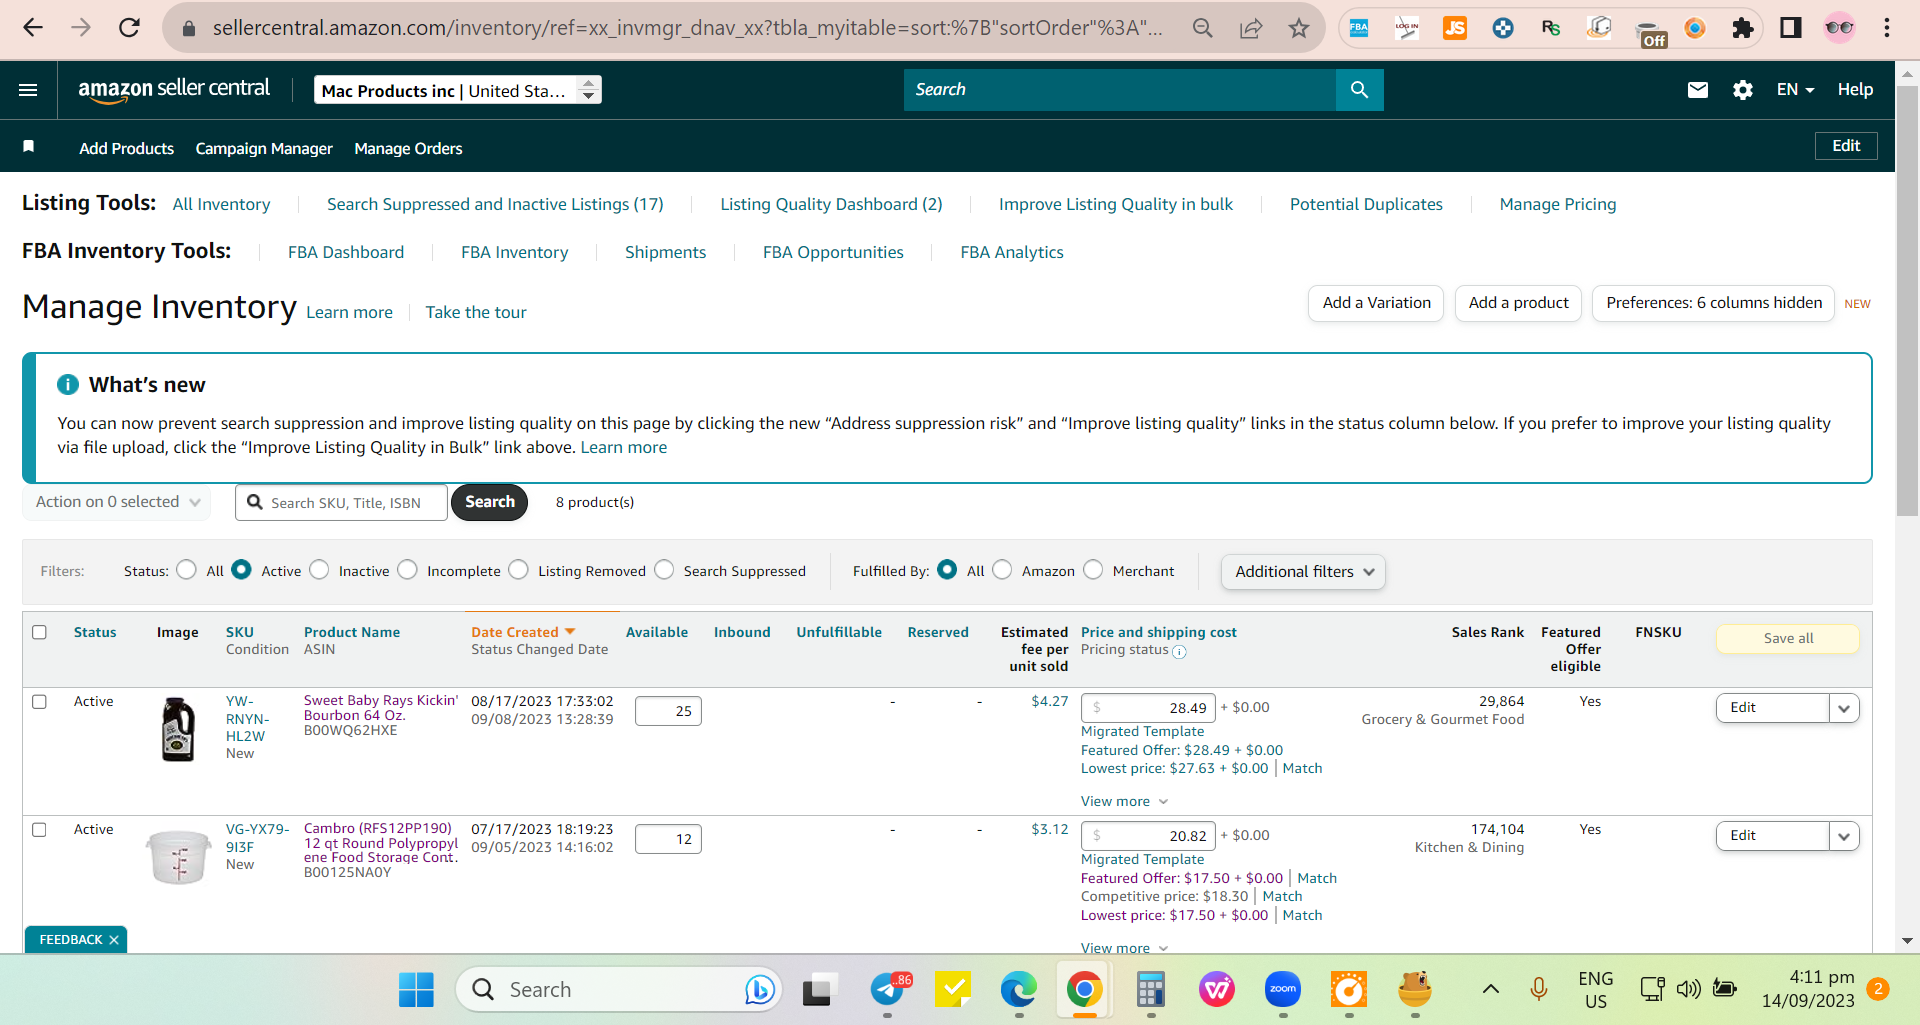
Task: Bookmark this page with the star icon
Action: pyautogui.click(x=1299, y=28)
